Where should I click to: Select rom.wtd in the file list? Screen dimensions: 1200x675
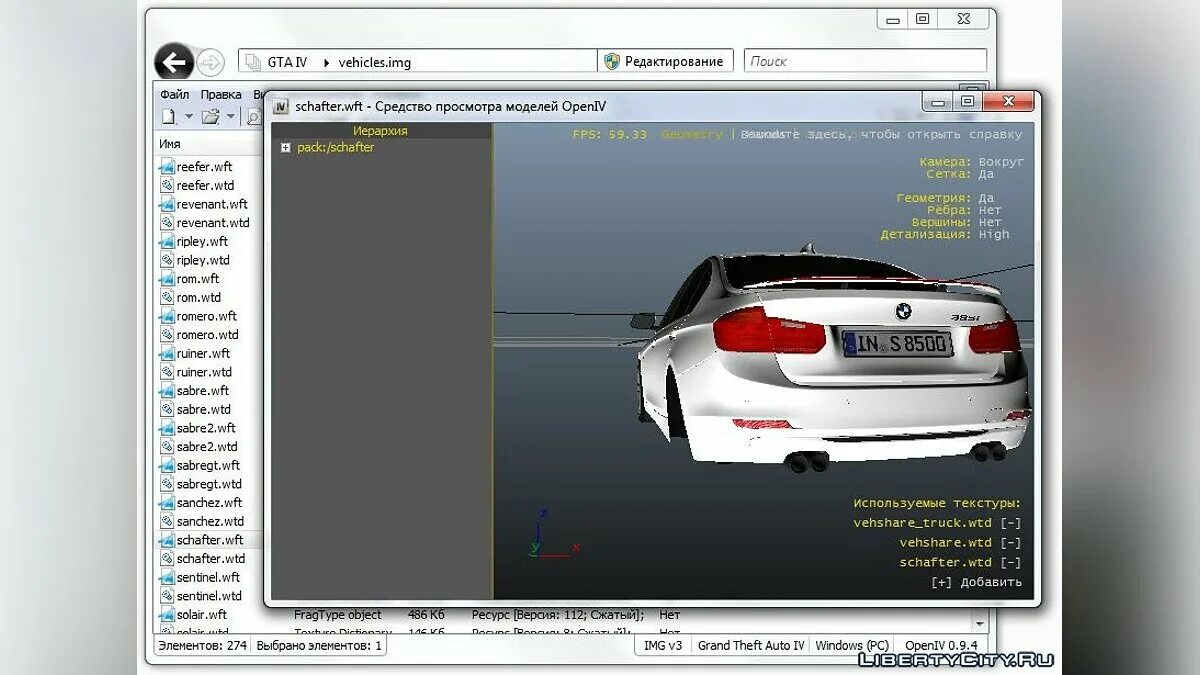pos(198,297)
